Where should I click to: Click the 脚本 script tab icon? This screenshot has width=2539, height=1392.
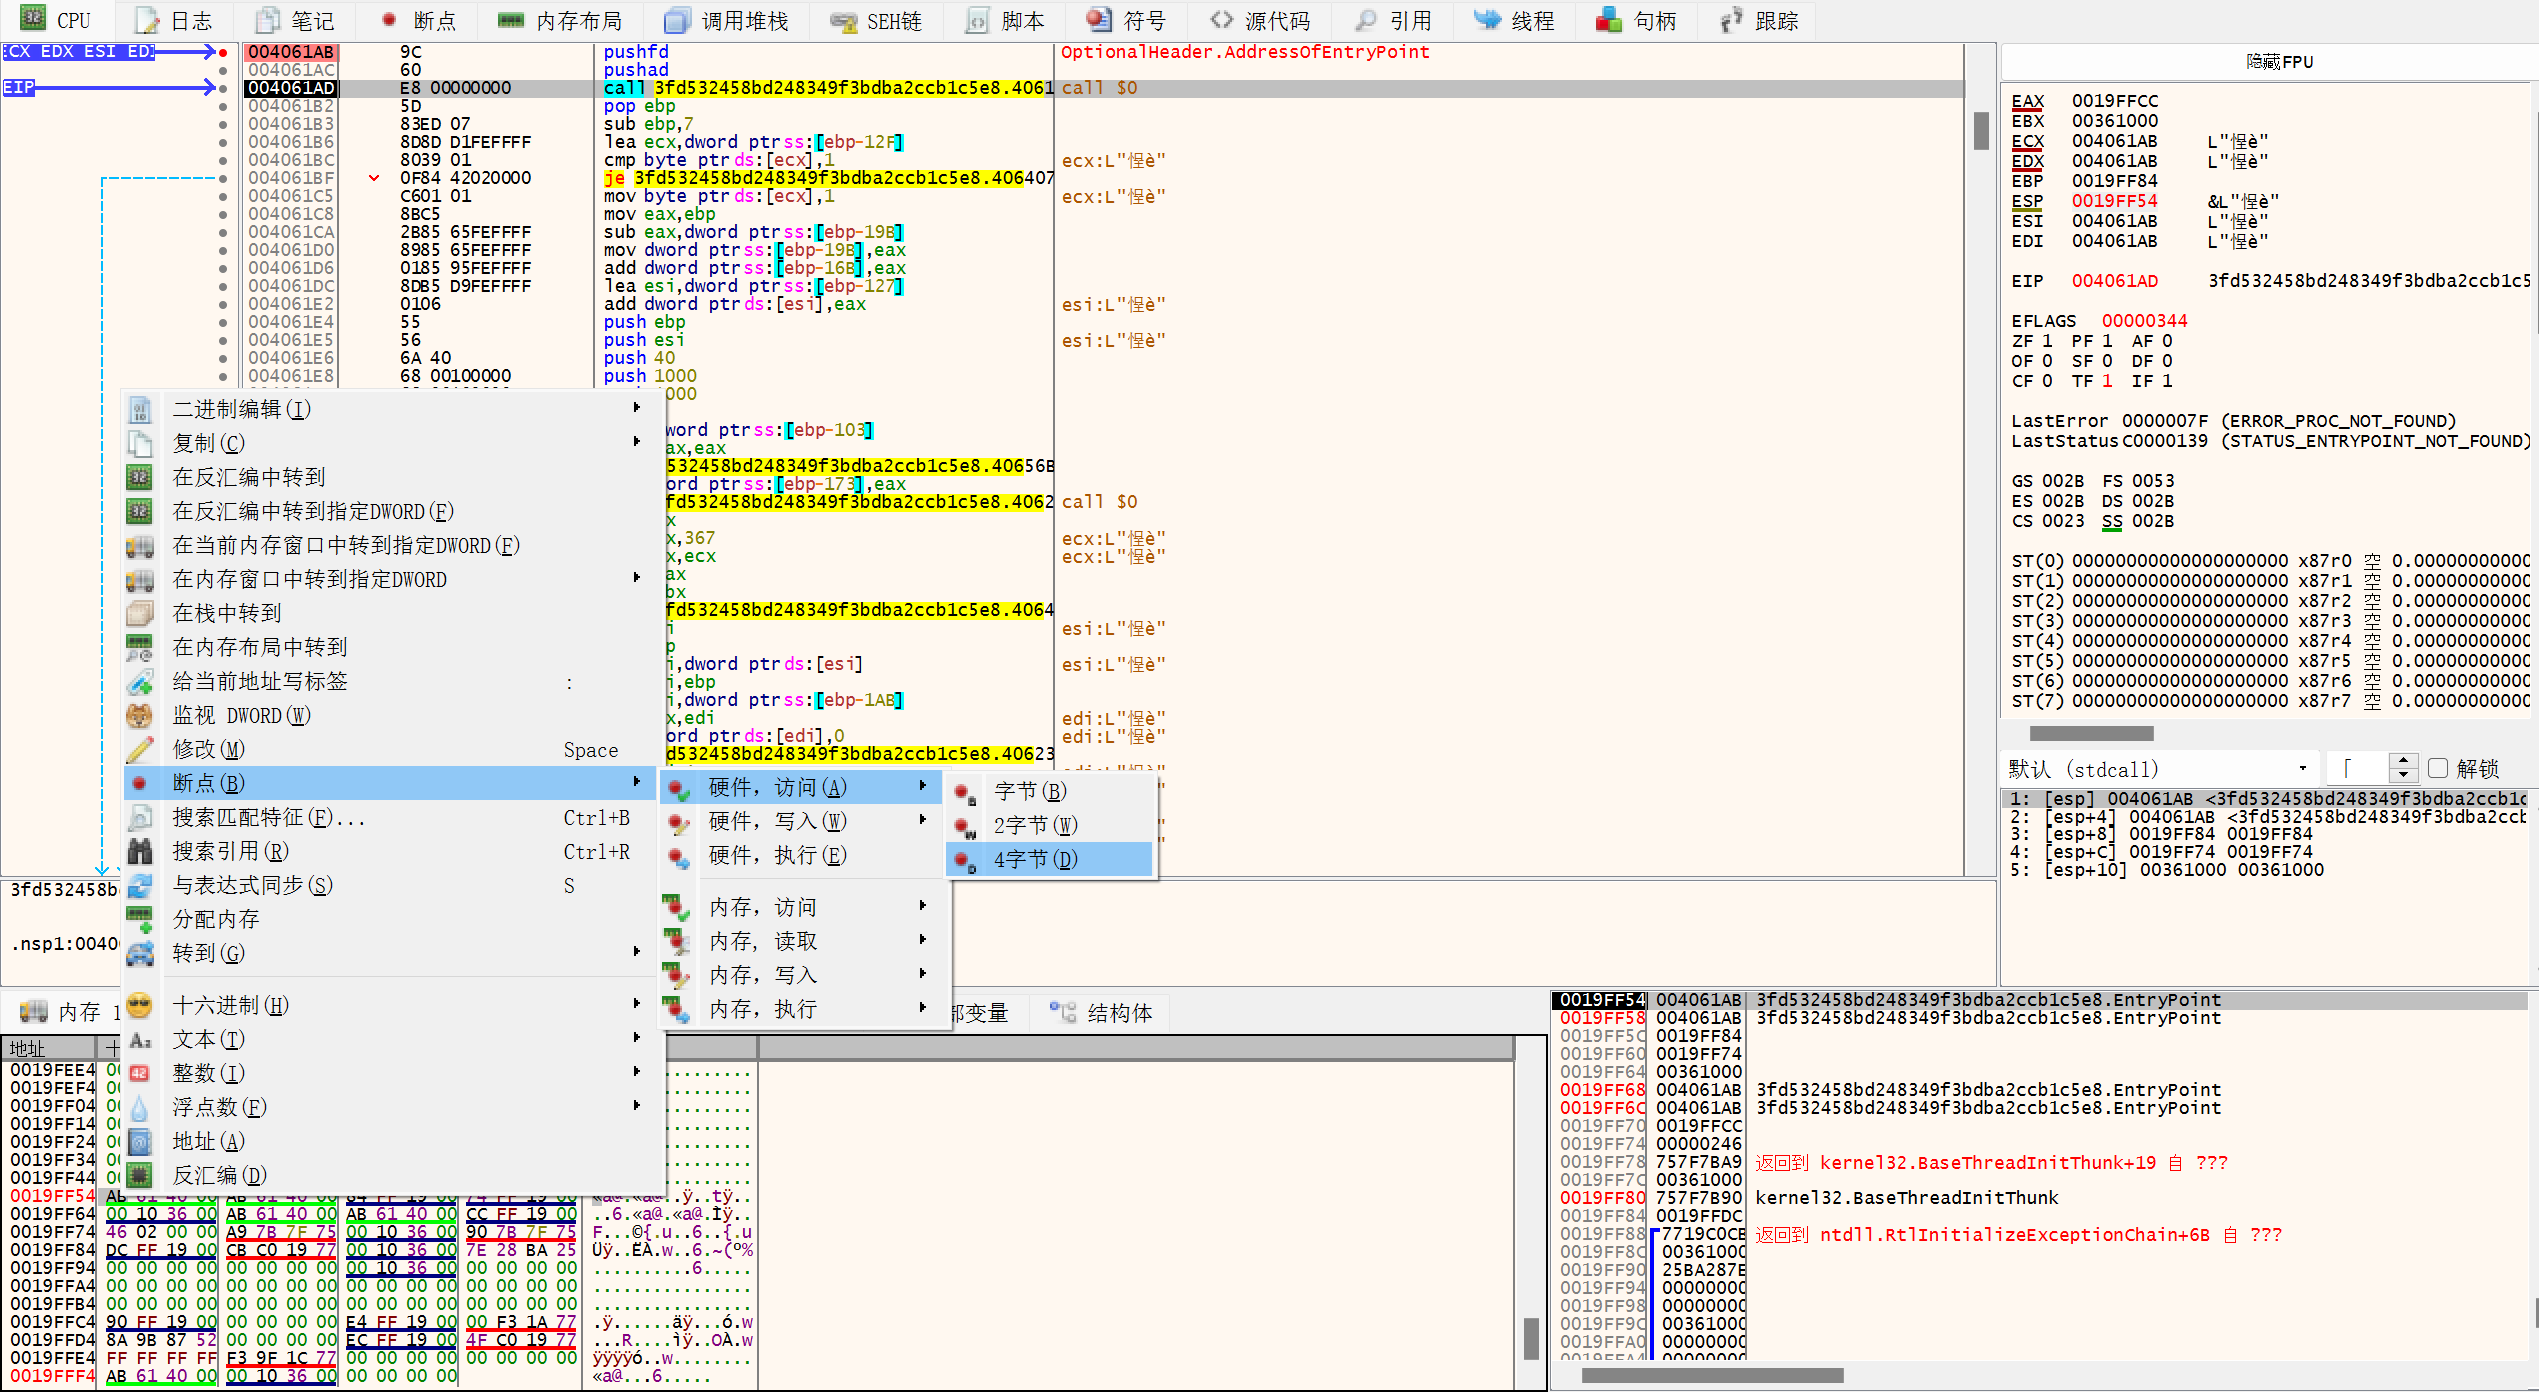point(977,21)
